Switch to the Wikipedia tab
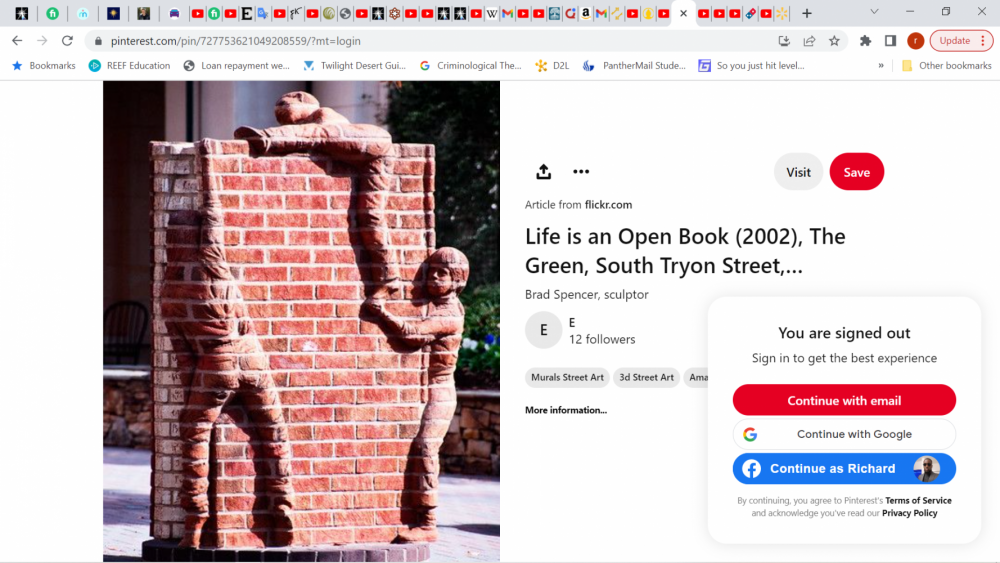 (491, 13)
